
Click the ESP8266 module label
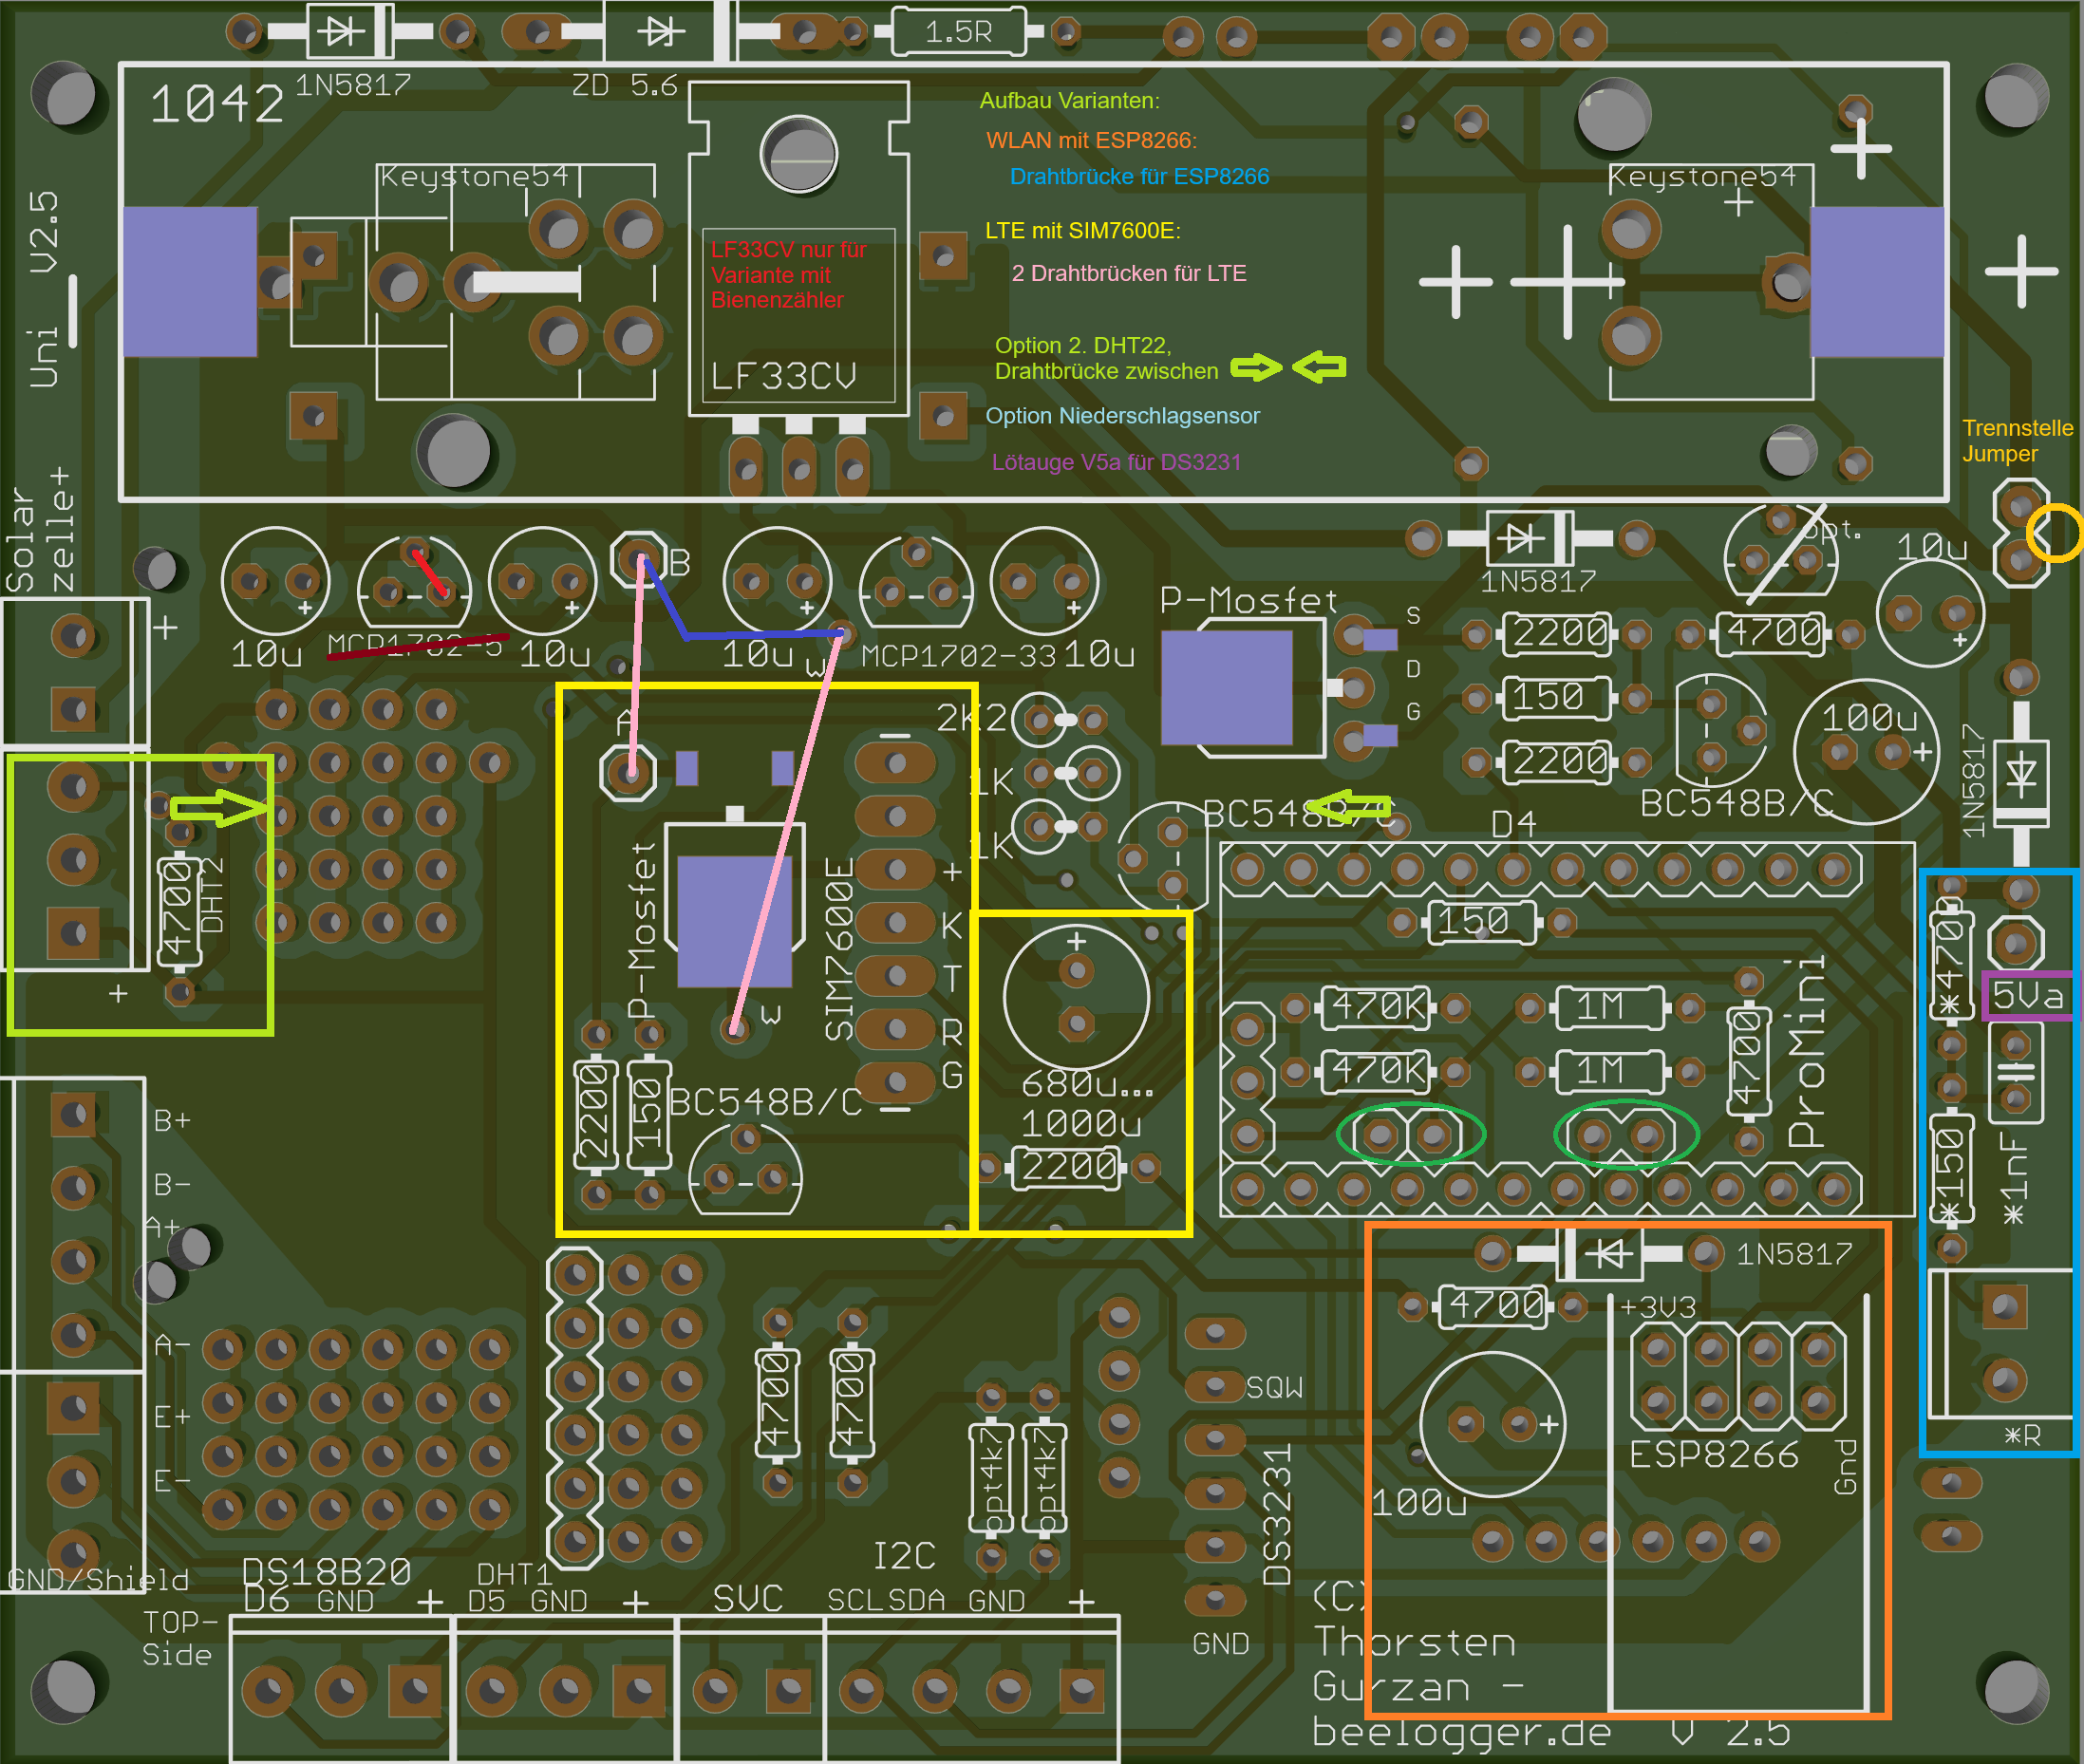click(1713, 1454)
